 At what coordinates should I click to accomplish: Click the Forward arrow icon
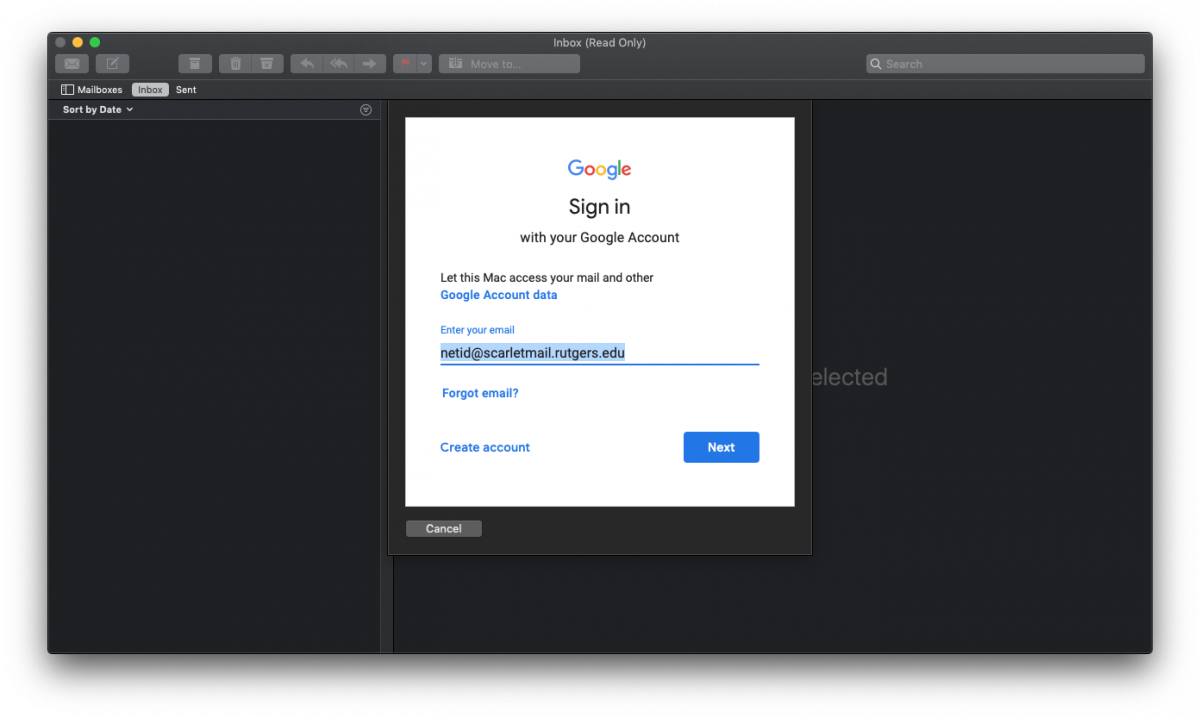(x=371, y=63)
